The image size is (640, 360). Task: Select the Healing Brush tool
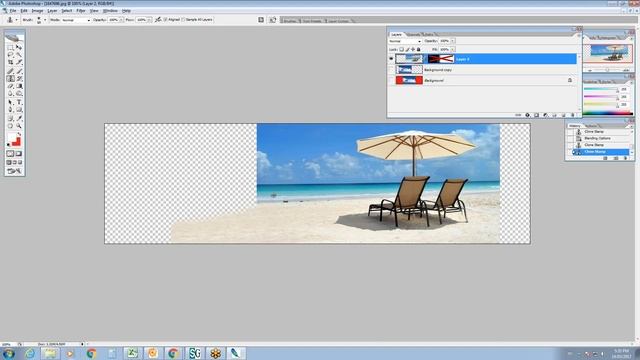coord(11,71)
